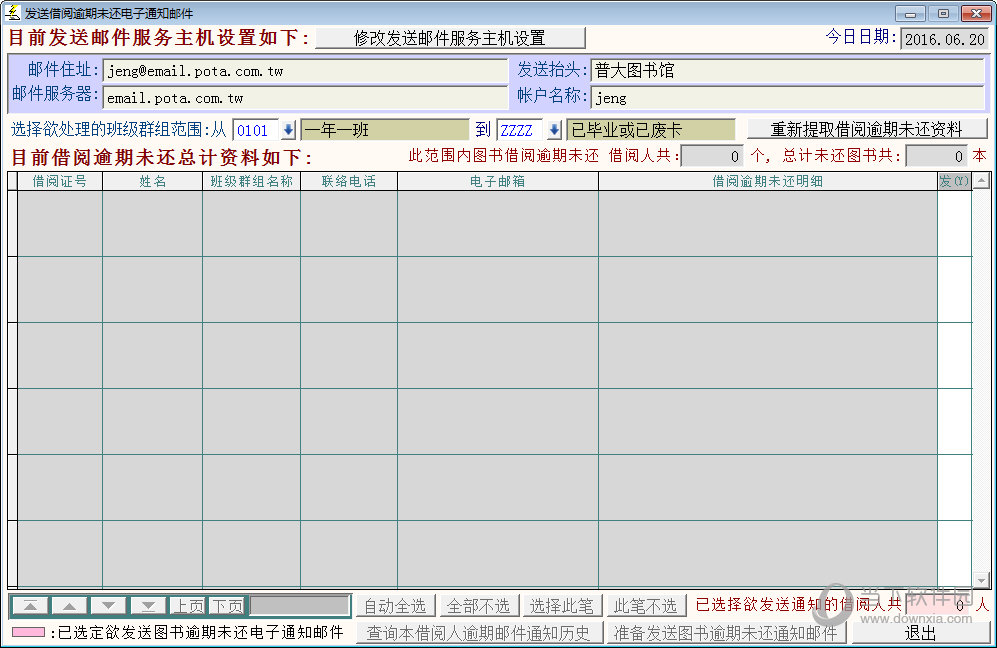The height and width of the screenshot is (648, 997).
Task: Click the 联络电话 column header
Action: (x=348, y=181)
